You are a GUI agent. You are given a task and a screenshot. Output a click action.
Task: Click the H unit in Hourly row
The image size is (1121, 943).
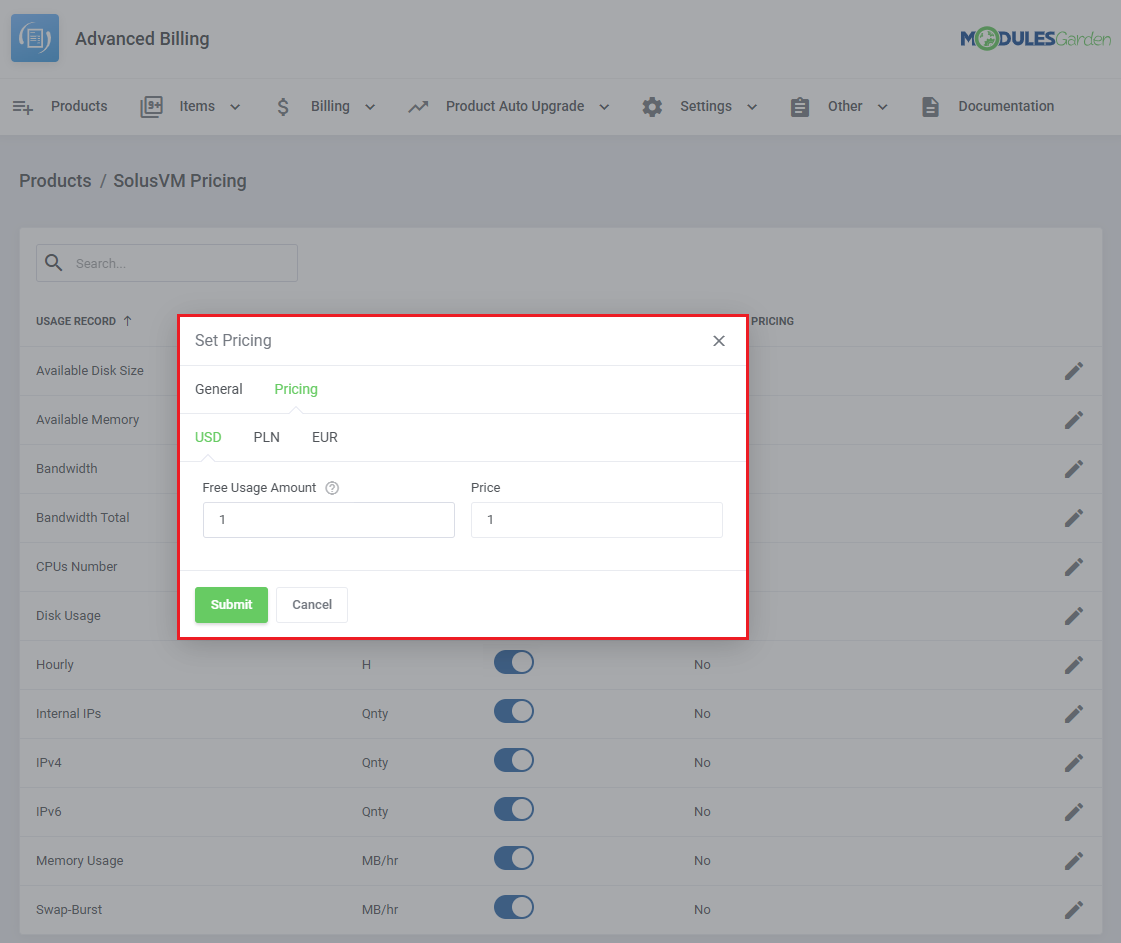[366, 665]
